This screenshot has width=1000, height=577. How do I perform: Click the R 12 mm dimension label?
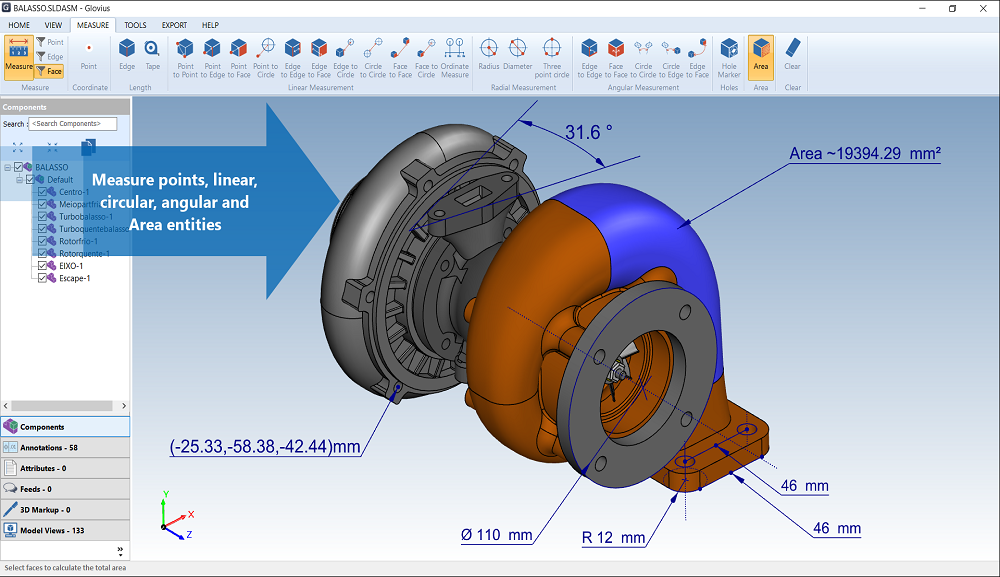click(614, 537)
